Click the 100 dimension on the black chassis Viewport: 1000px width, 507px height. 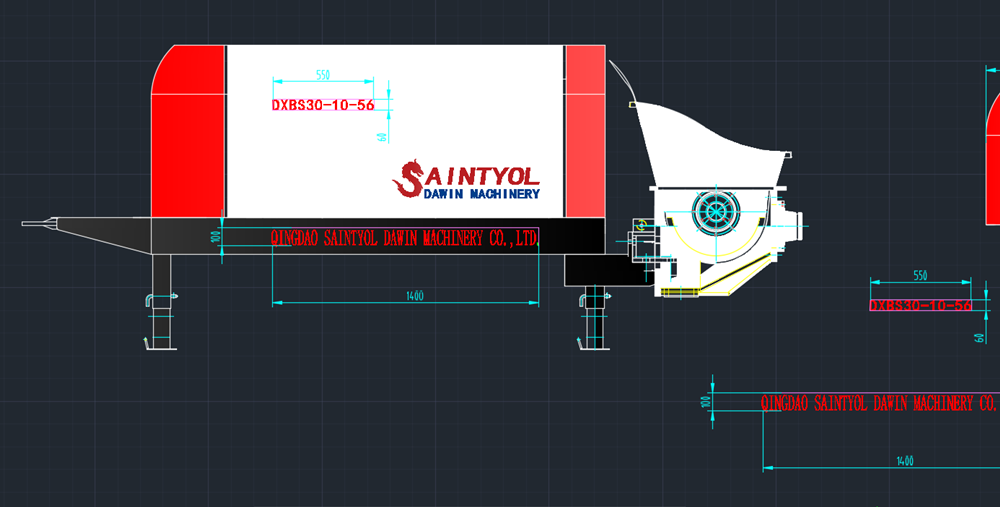pyautogui.click(x=216, y=237)
